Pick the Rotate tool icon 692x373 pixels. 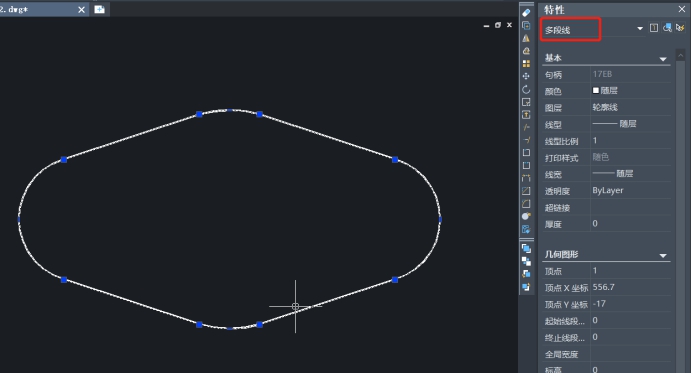[526, 90]
